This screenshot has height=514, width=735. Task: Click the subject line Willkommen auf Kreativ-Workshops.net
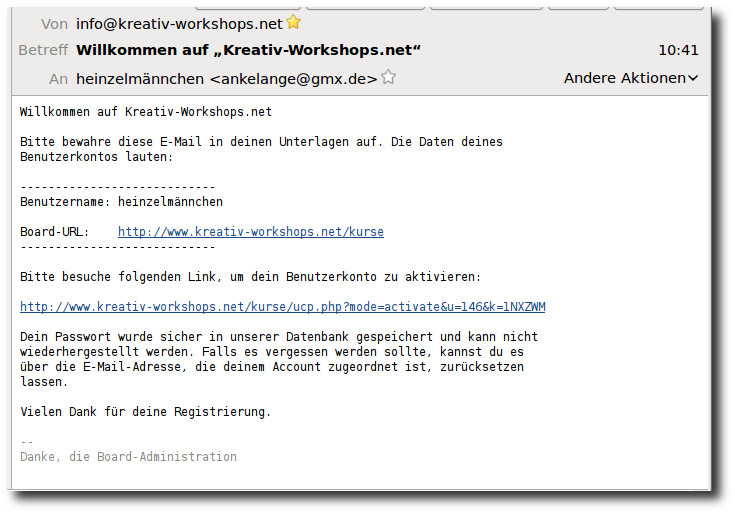coord(248,50)
